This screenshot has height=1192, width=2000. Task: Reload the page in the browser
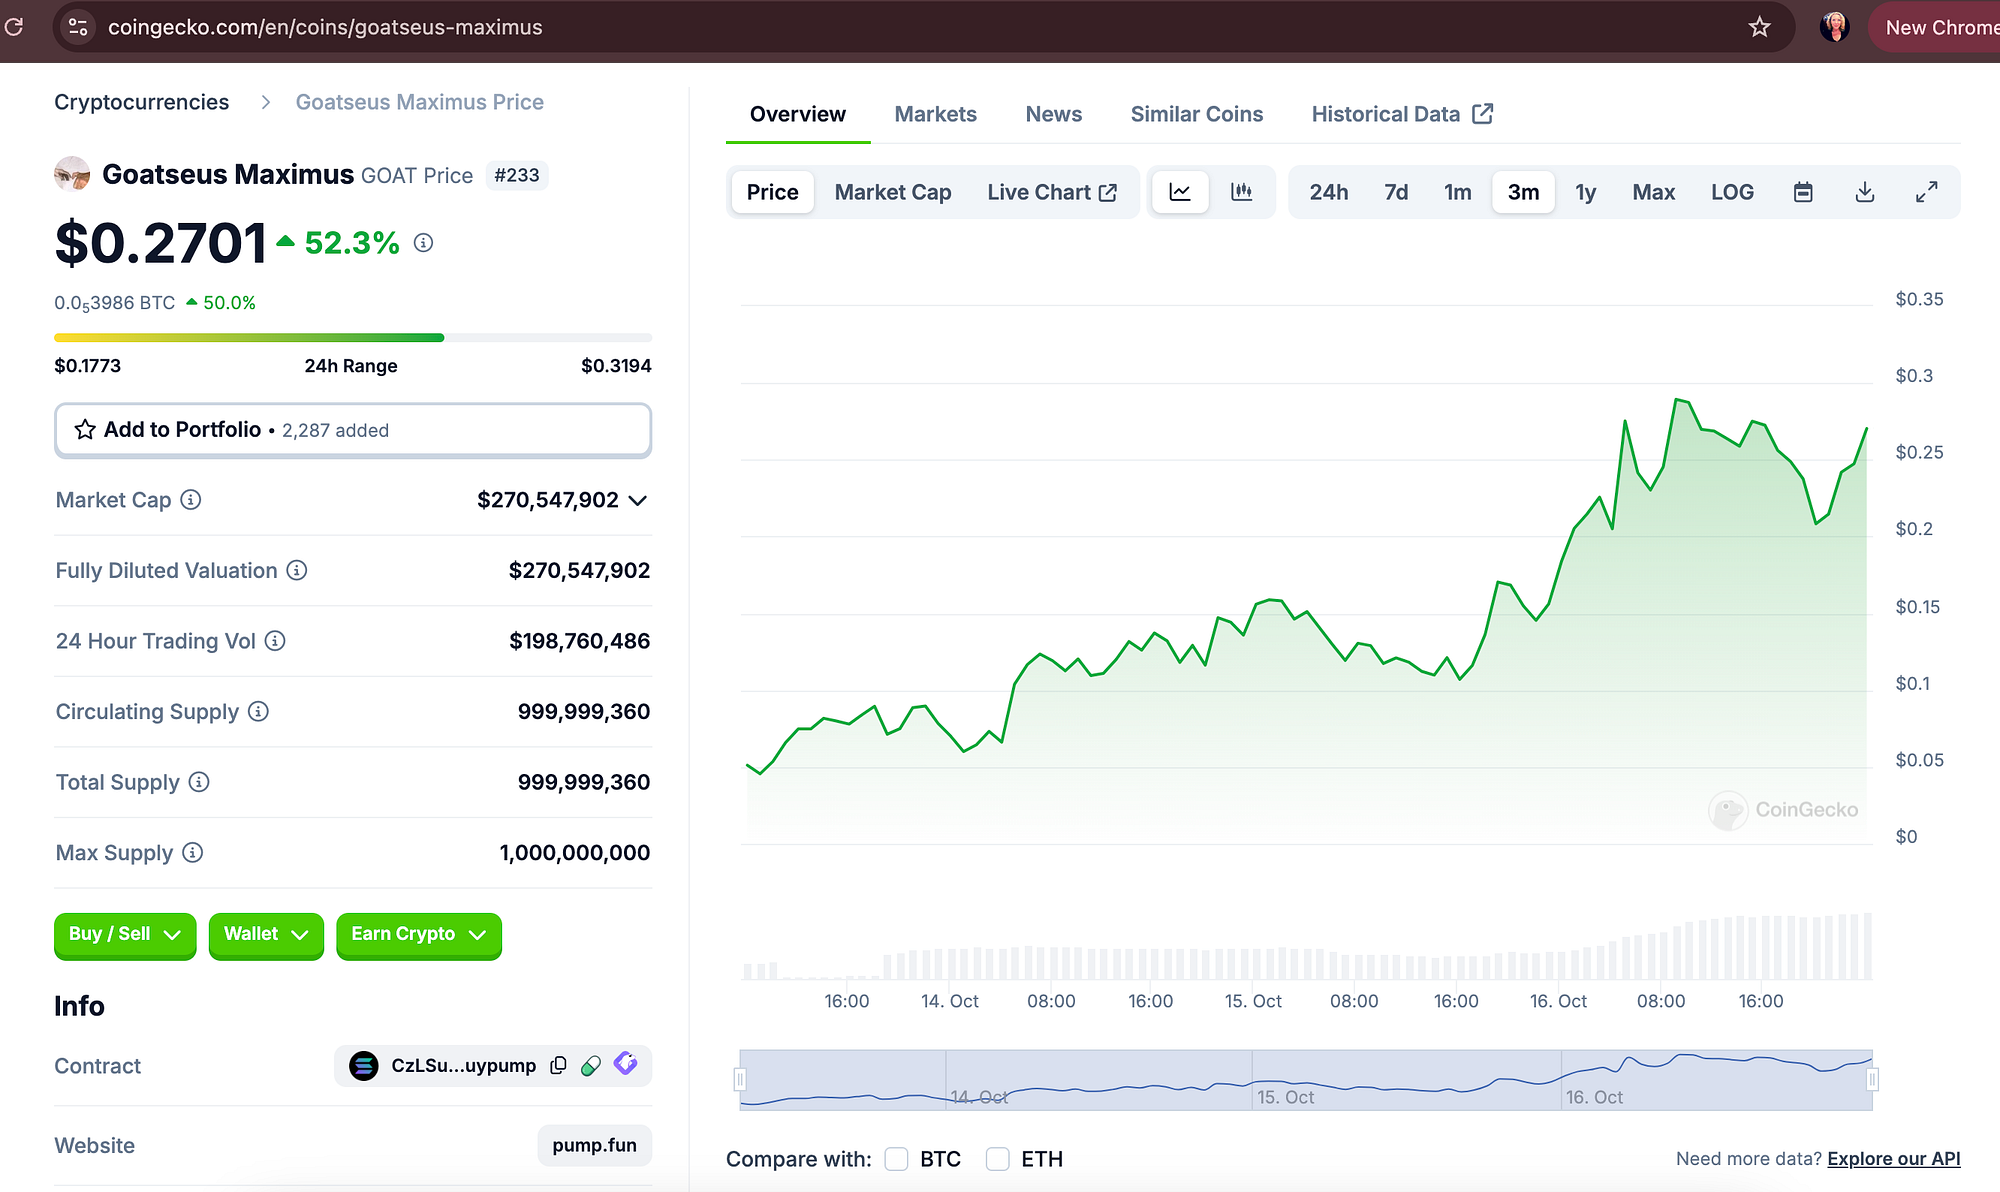tap(14, 27)
